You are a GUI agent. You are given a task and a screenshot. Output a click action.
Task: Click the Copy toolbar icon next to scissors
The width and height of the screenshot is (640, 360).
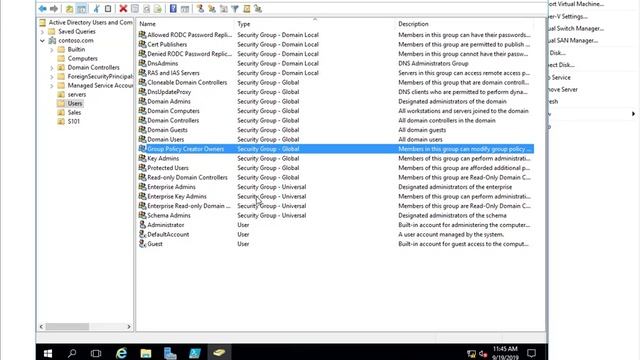tap(108, 9)
